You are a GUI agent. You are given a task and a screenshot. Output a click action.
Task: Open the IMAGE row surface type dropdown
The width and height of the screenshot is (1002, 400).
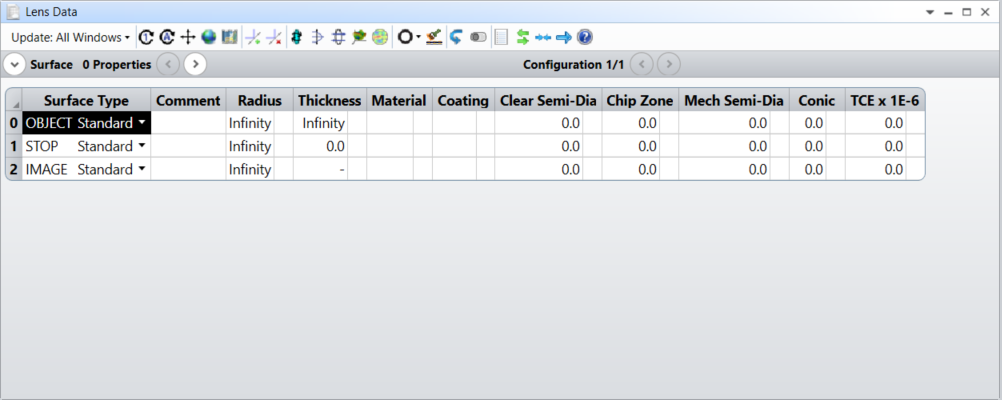click(141, 169)
